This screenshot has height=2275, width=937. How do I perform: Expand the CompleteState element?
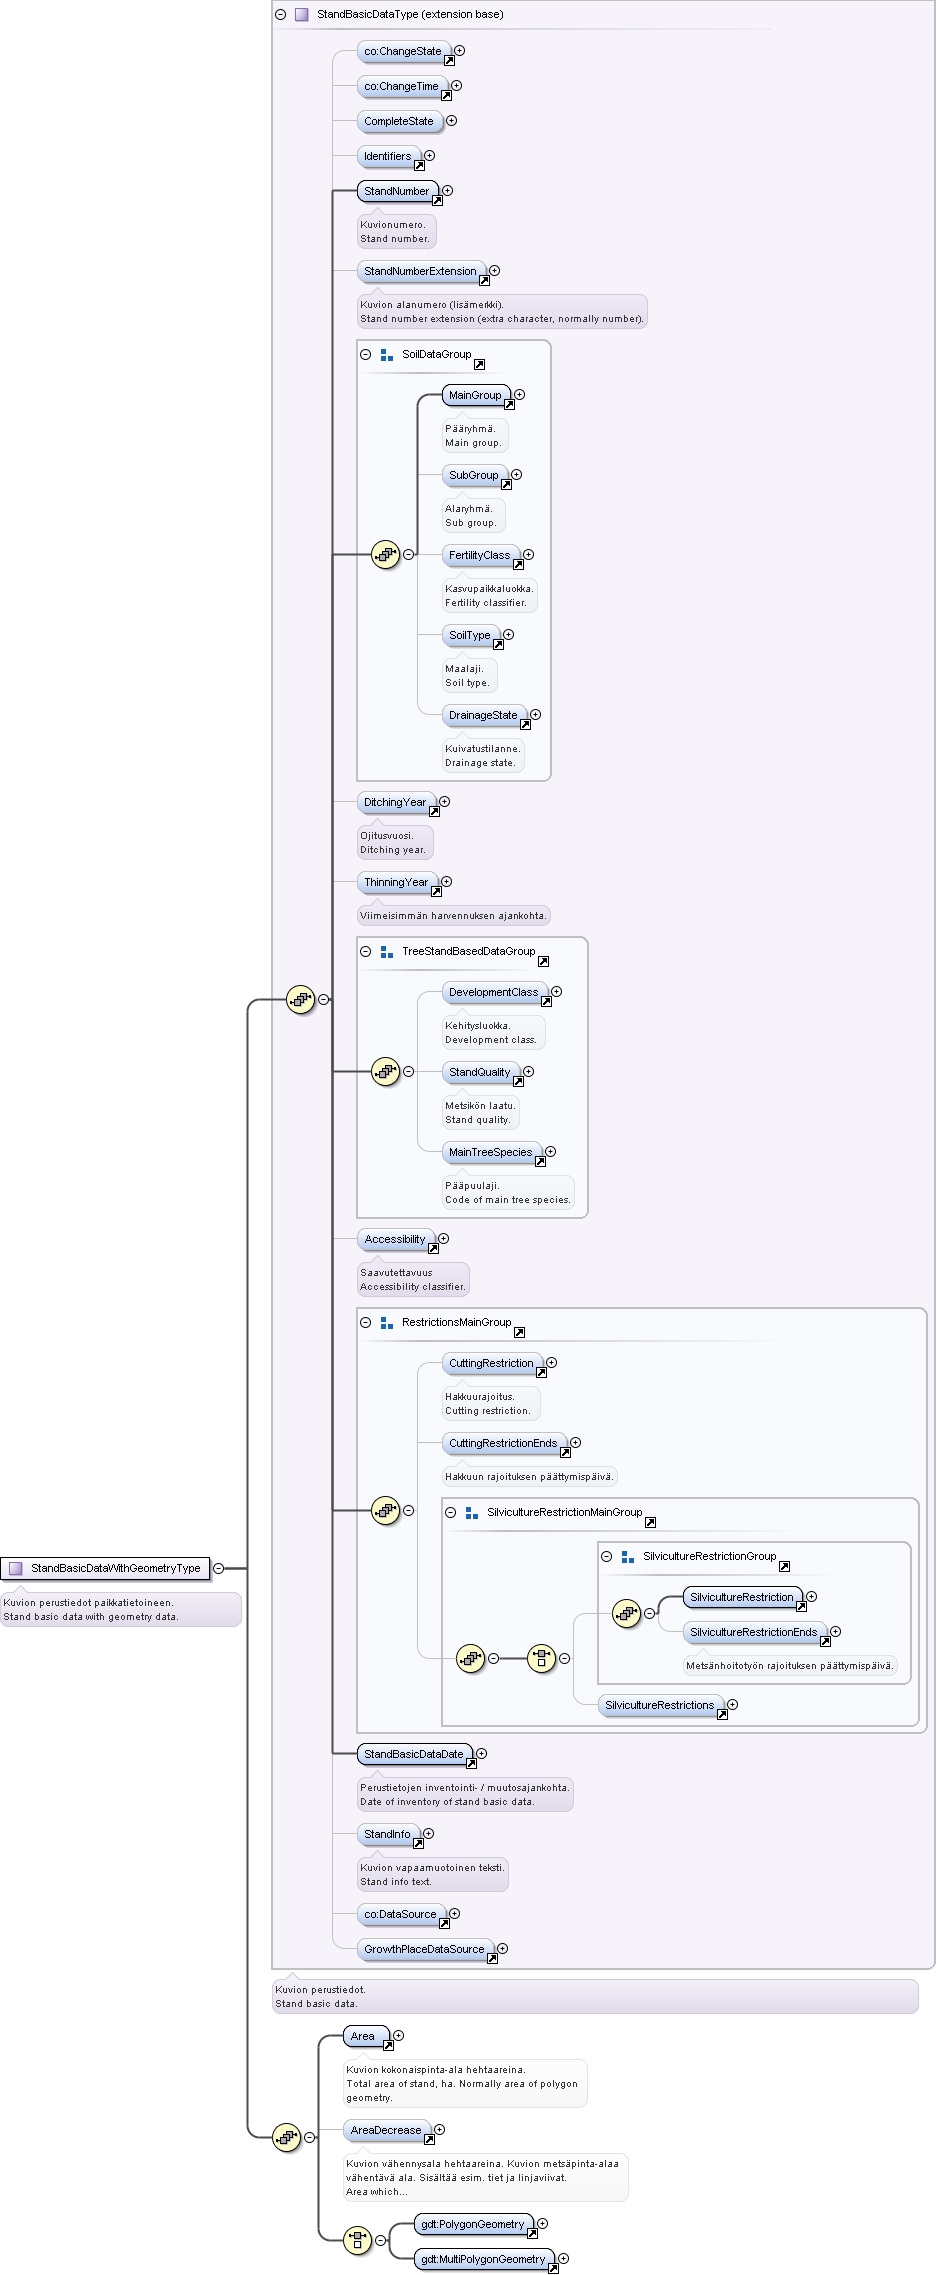pyautogui.click(x=452, y=120)
